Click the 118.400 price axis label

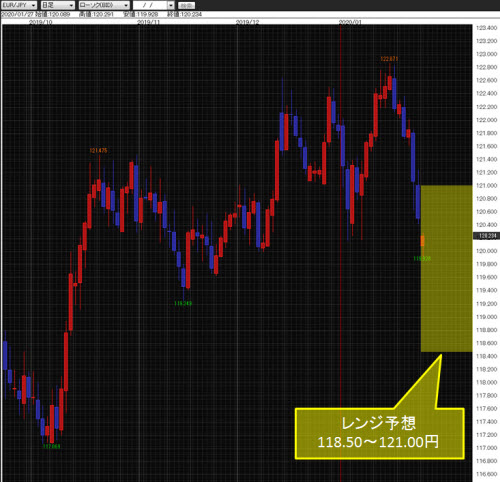coord(486,356)
